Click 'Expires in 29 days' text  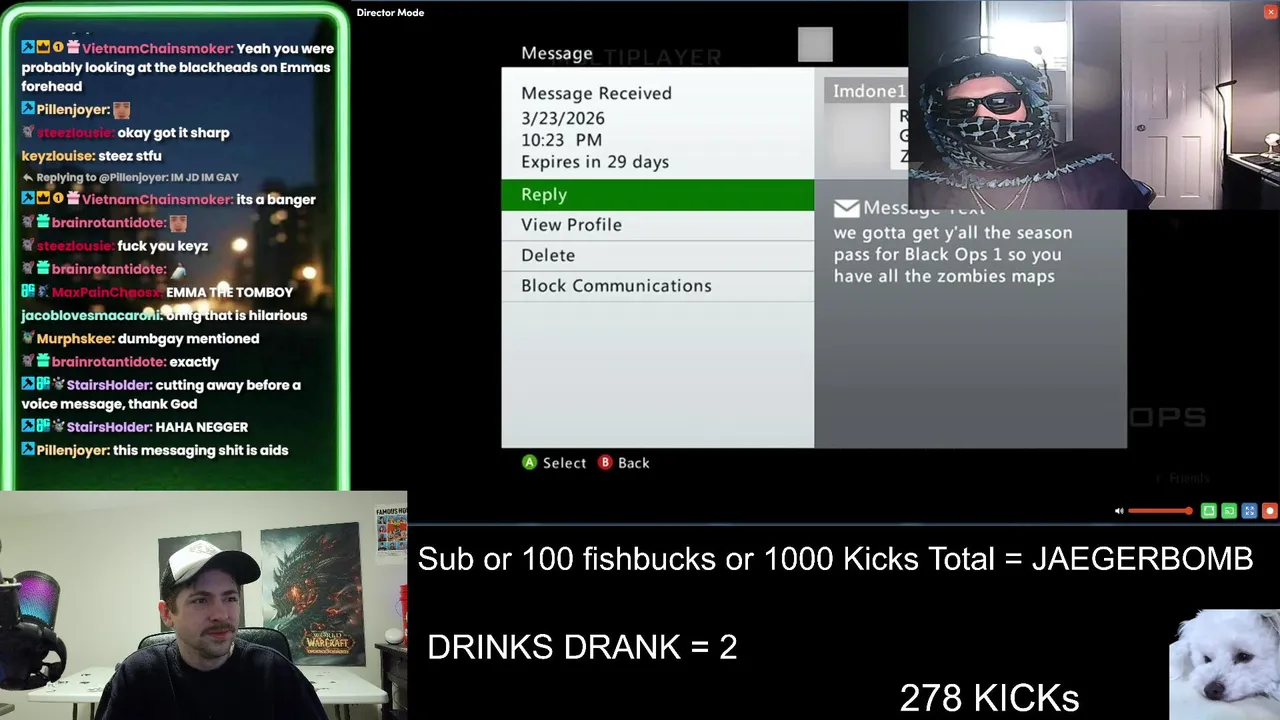[x=595, y=162]
